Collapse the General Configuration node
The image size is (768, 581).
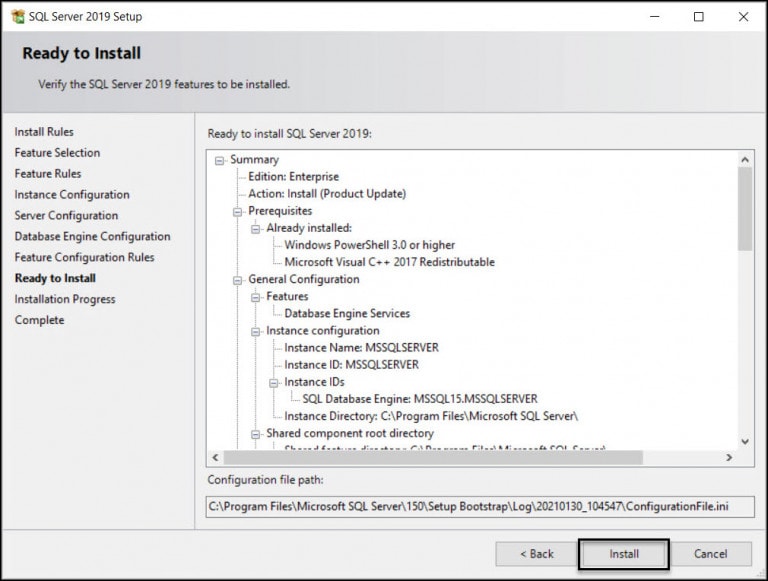(x=238, y=281)
